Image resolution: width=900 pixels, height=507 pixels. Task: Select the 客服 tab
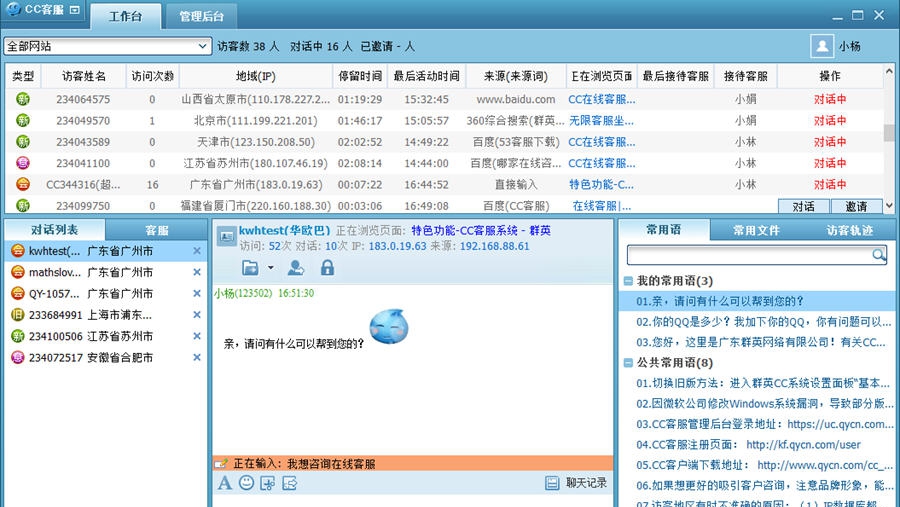[156, 230]
